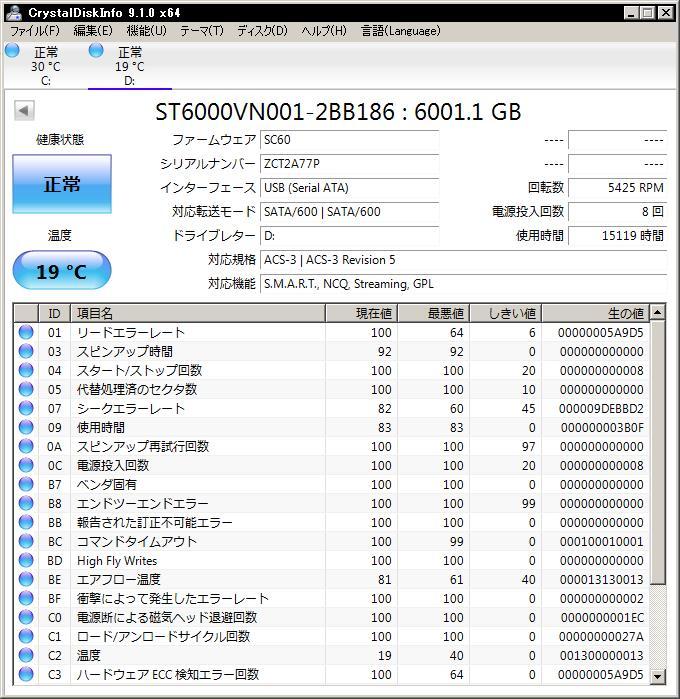Click the 正常 health status button
Image resolution: width=680 pixels, height=699 pixels.
62,184
